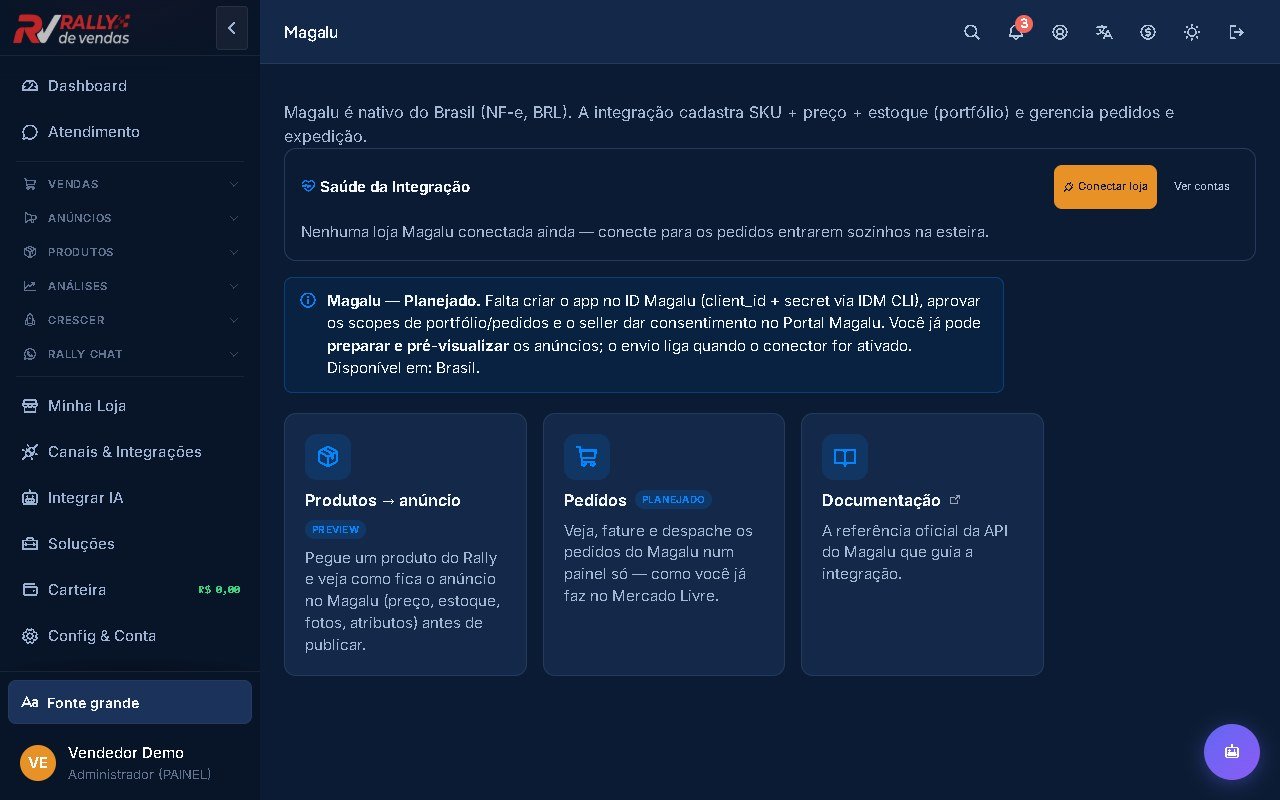1280x800 pixels.
Task: Expand the RALLY CHAT section
Action: pos(130,354)
